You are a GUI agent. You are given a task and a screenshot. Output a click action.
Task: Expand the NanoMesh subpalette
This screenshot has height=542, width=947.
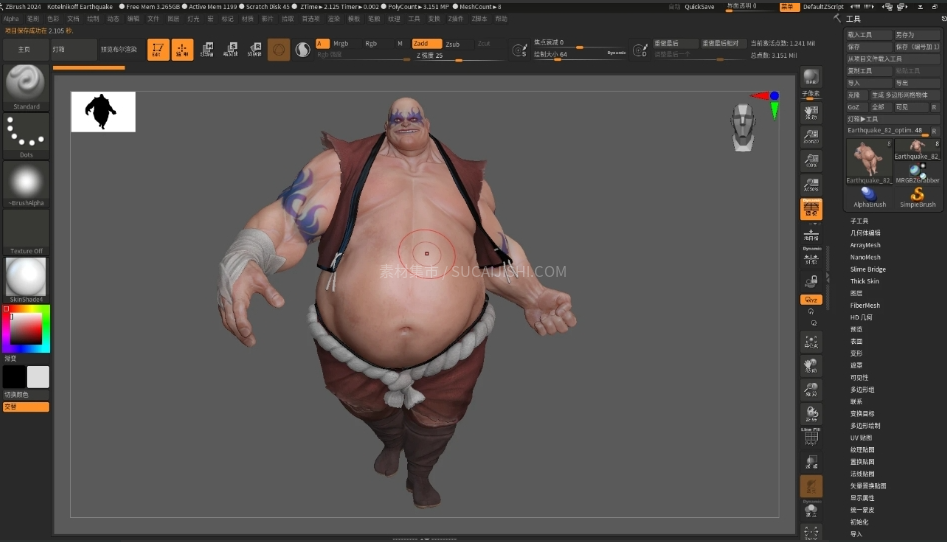pos(866,257)
